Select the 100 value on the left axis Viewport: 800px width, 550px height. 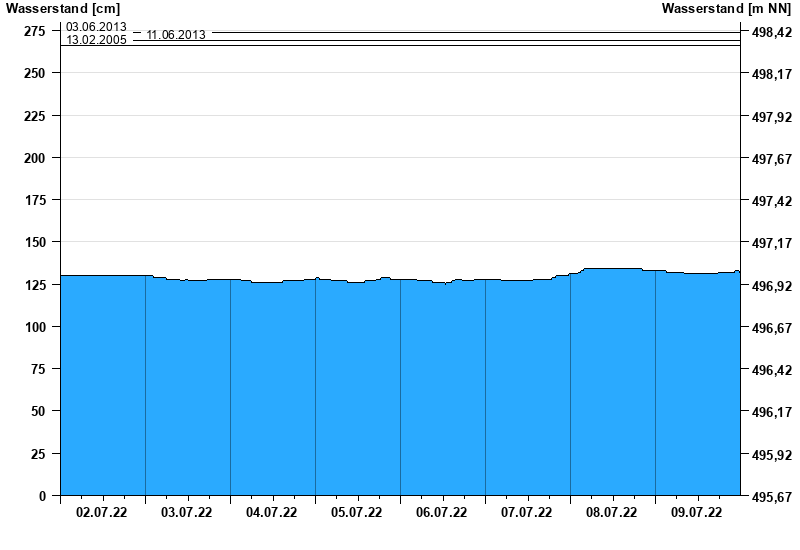[35, 327]
